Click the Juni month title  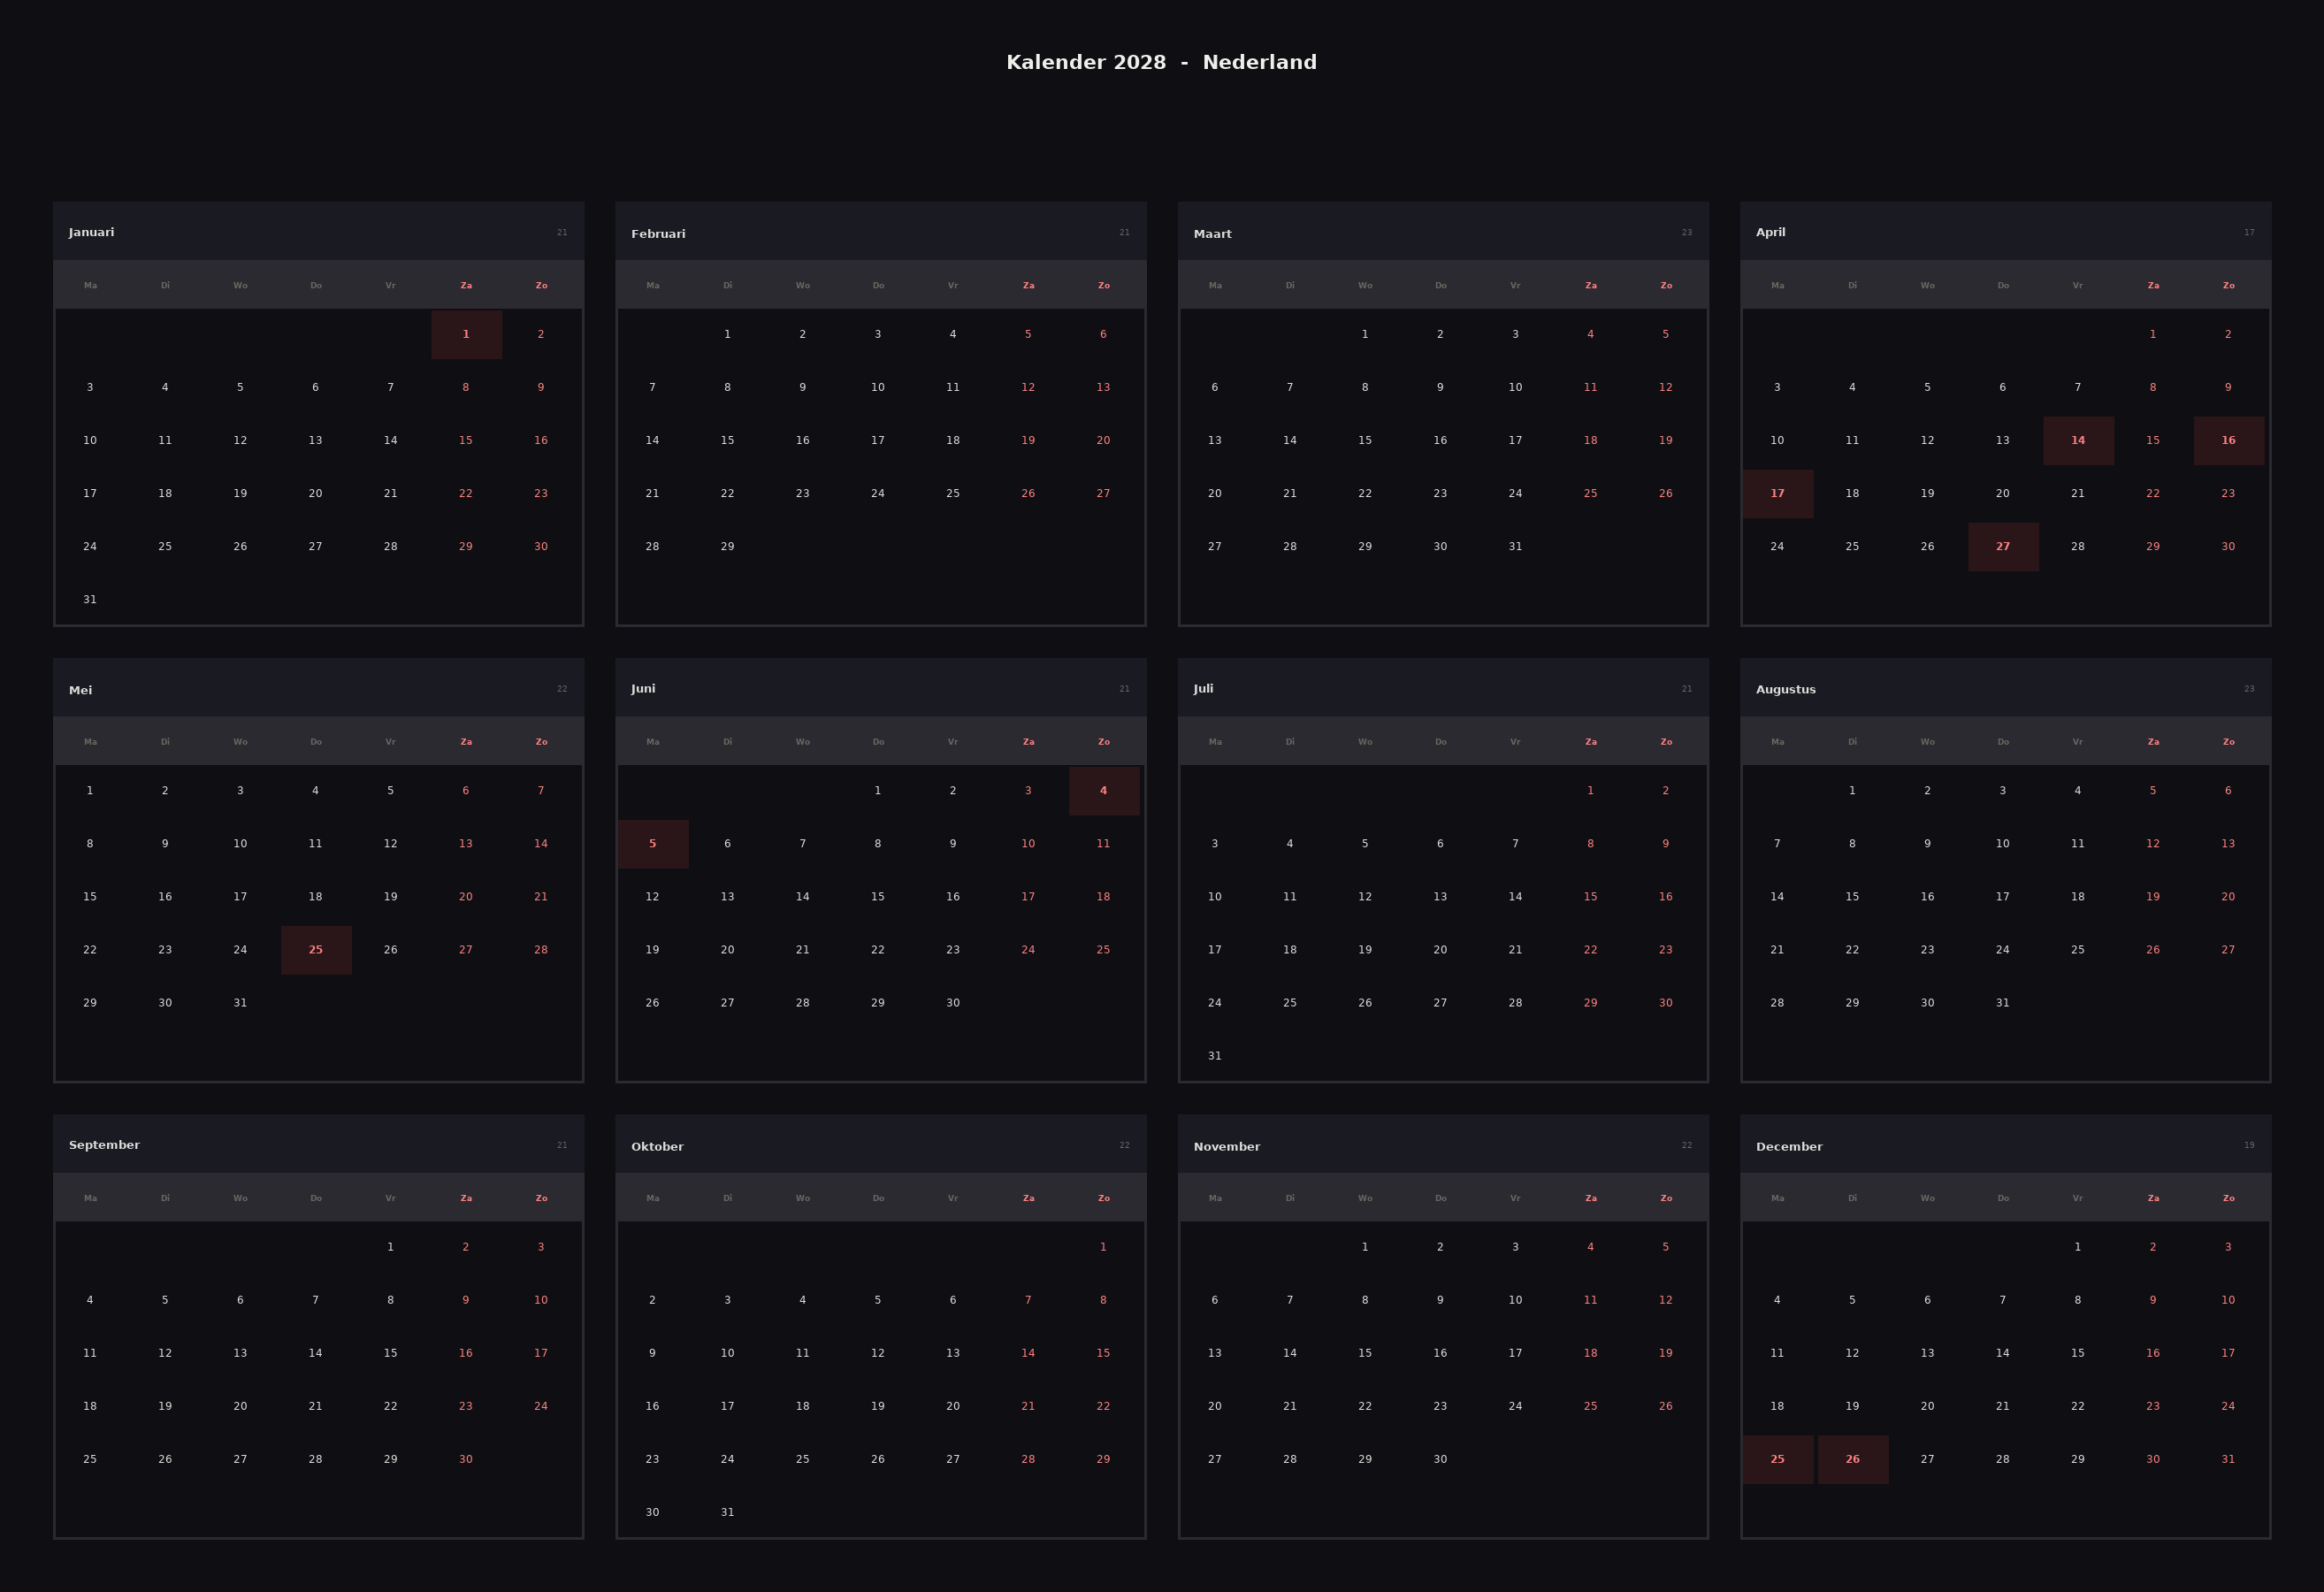(x=643, y=688)
